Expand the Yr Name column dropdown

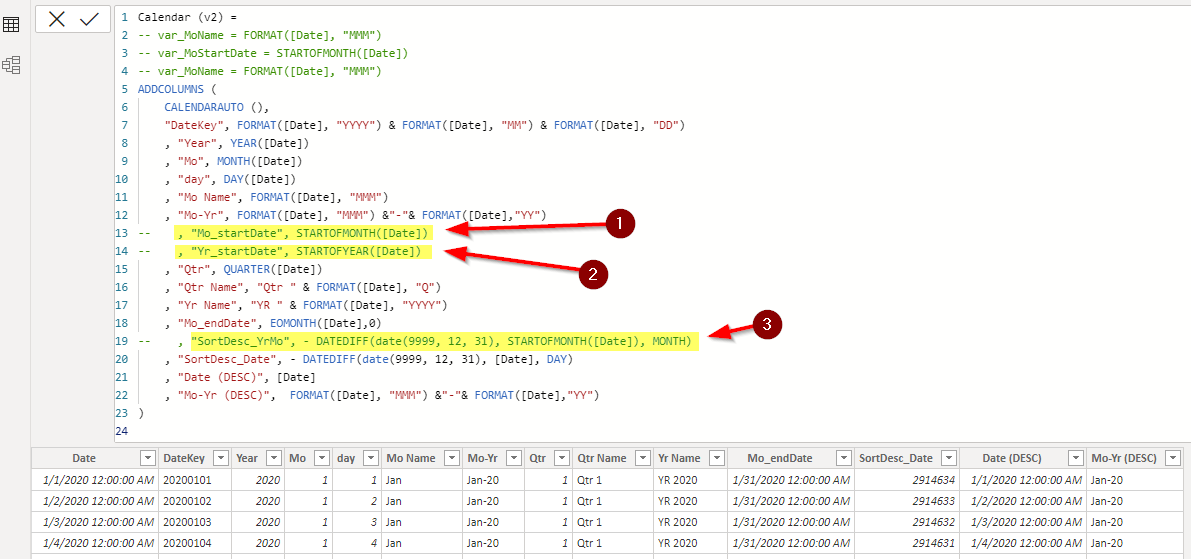[716, 458]
